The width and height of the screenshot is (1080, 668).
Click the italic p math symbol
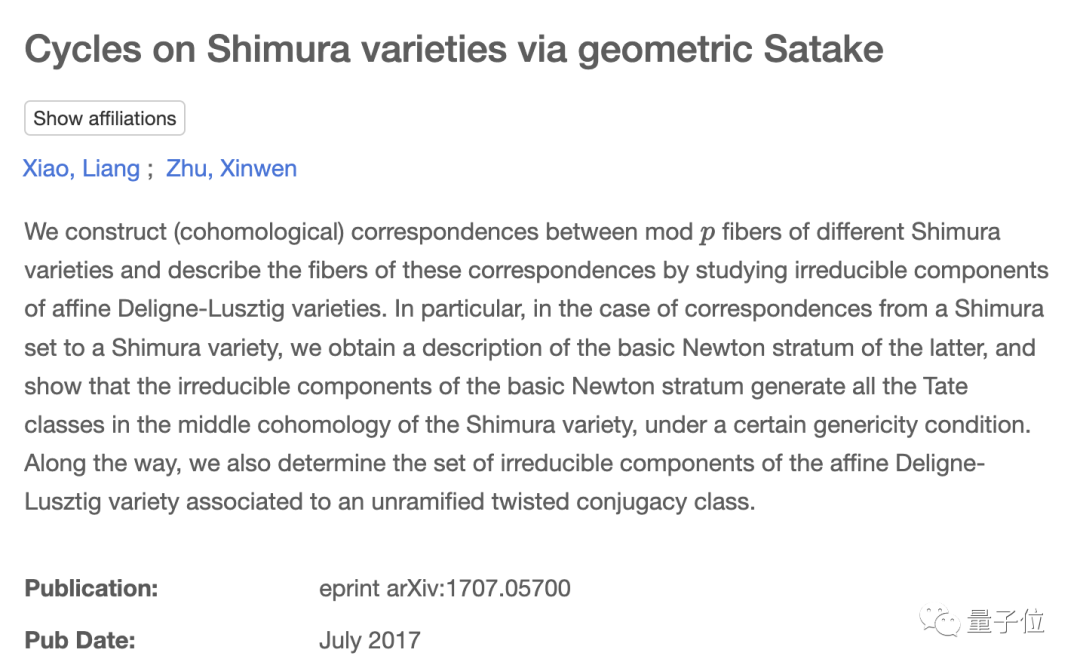tap(708, 234)
